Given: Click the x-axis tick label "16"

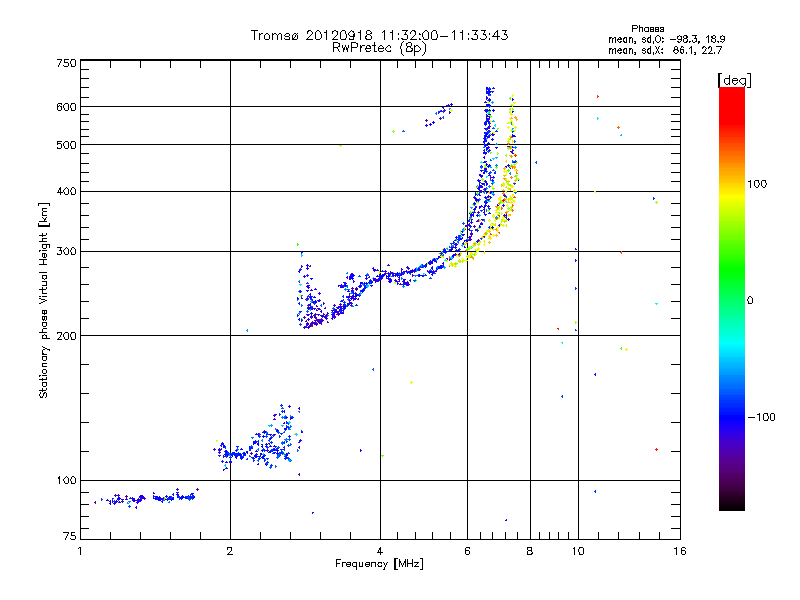Looking at the screenshot, I should (680, 551).
